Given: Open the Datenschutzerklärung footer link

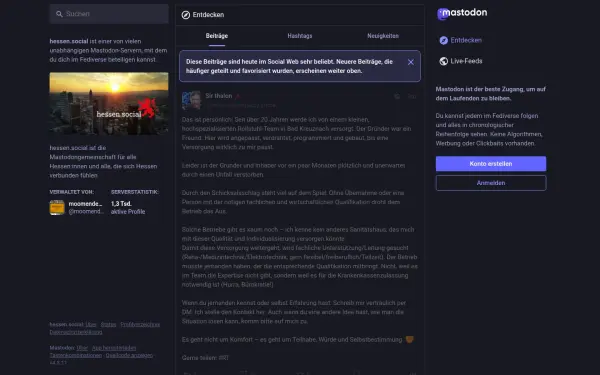Looking at the screenshot, I should click(76, 332).
